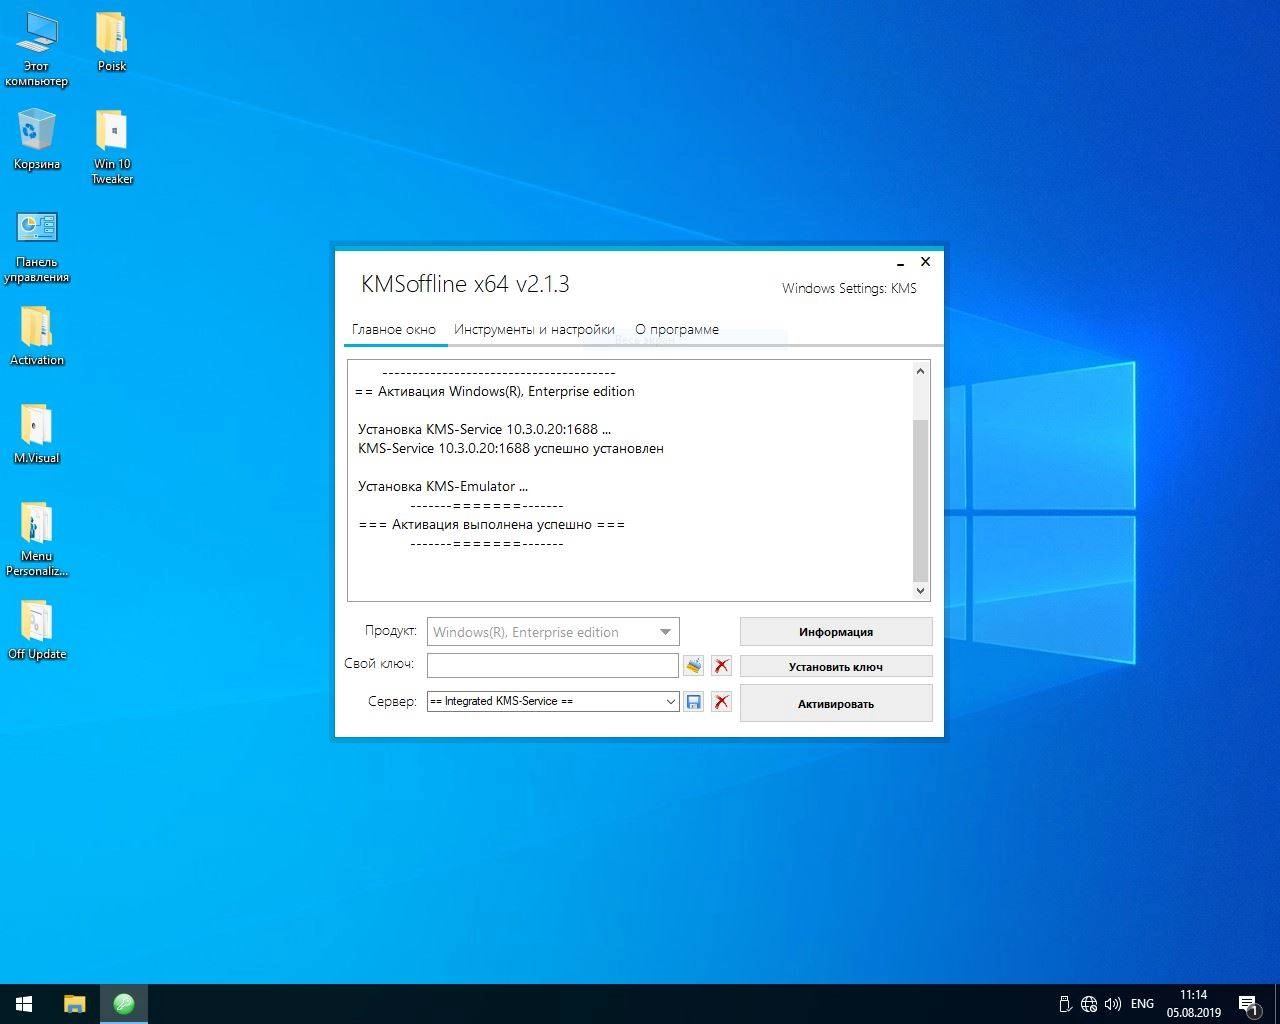This screenshot has height=1024, width=1280.
Task: Open Панель управления desktop shortcut
Action: 37,246
